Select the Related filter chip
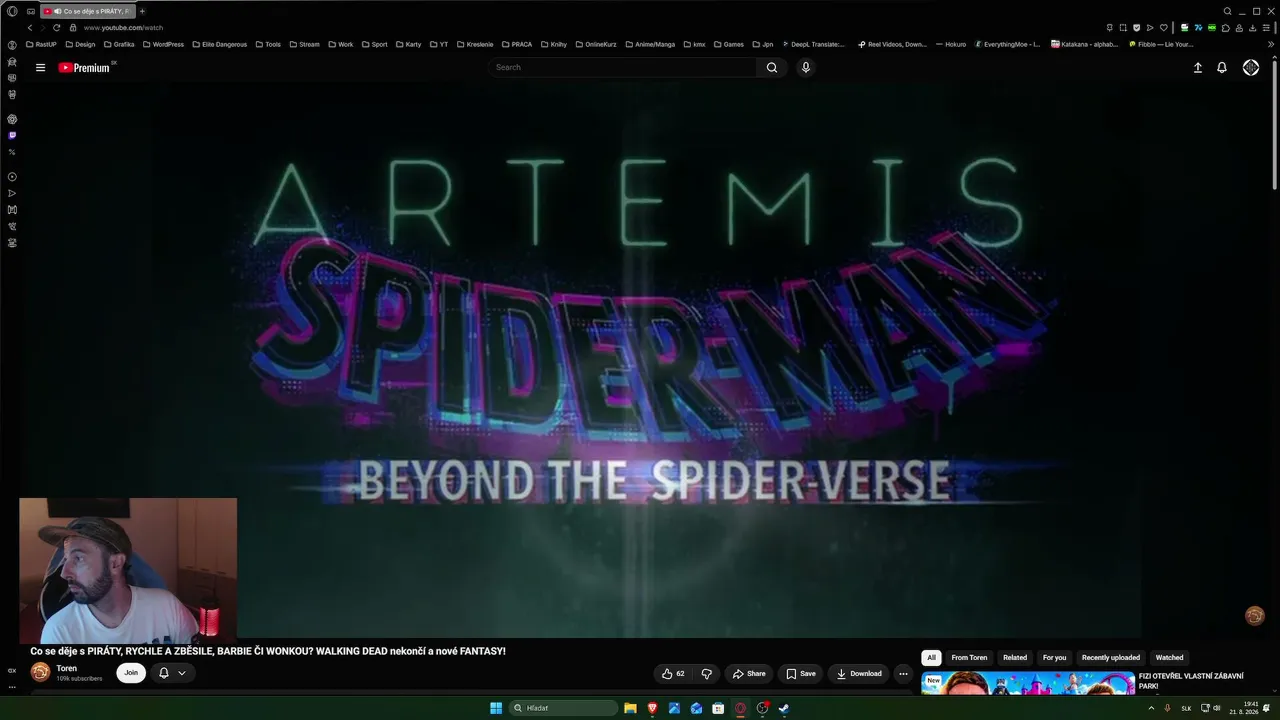This screenshot has height=720, width=1280. (1015, 658)
